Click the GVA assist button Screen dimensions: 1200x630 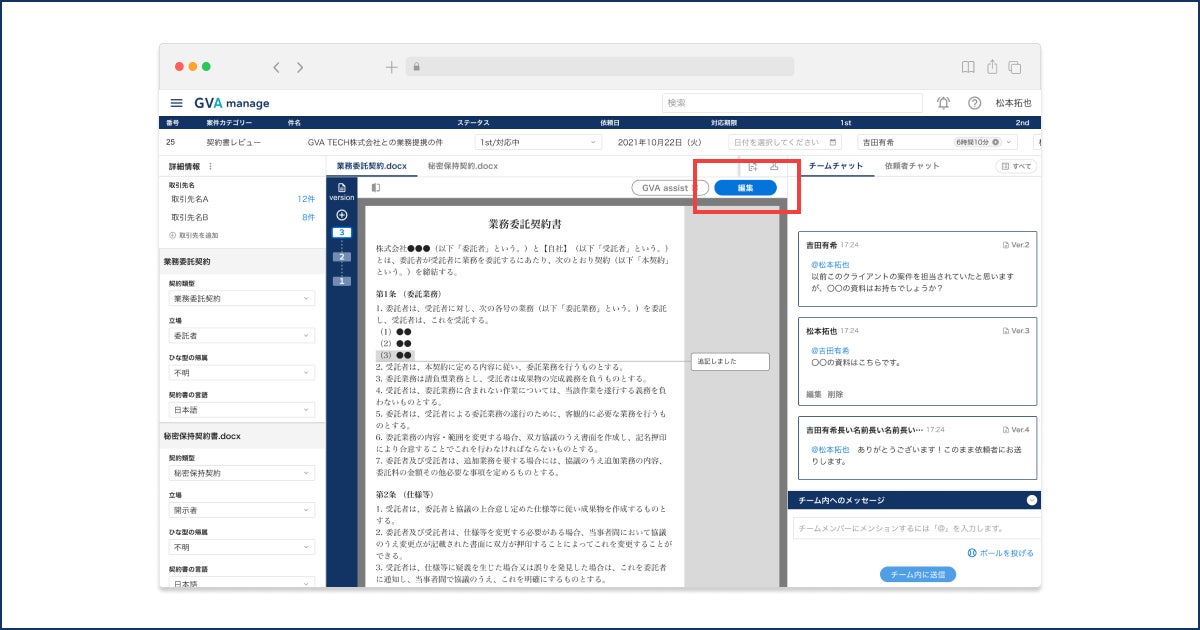(x=670, y=188)
